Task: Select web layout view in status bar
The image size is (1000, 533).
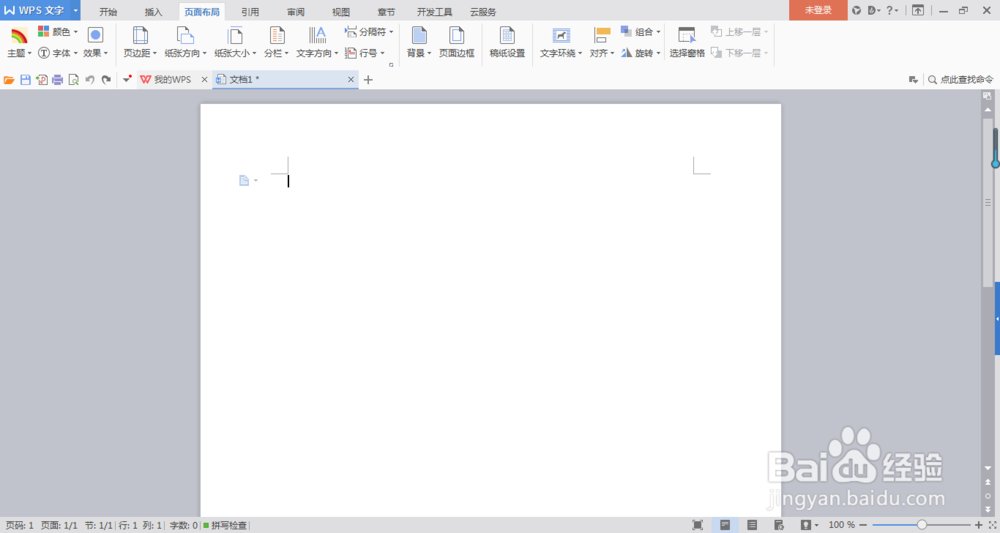Action: tap(779, 525)
